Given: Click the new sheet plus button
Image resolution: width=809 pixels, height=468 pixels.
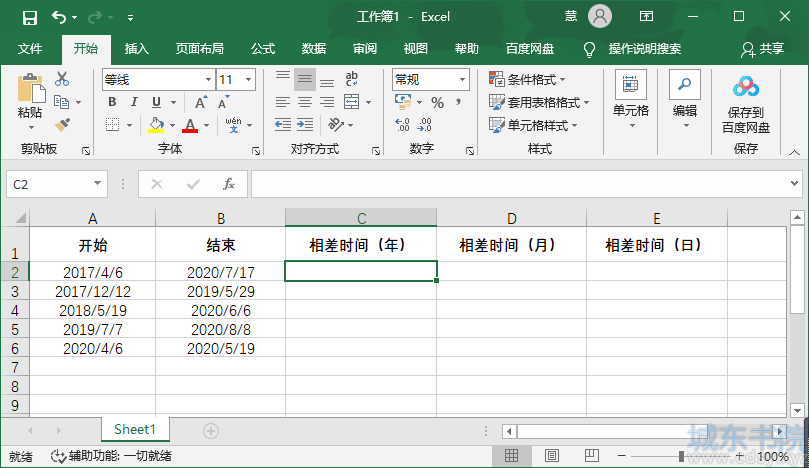Looking at the screenshot, I should pos(211,431).
